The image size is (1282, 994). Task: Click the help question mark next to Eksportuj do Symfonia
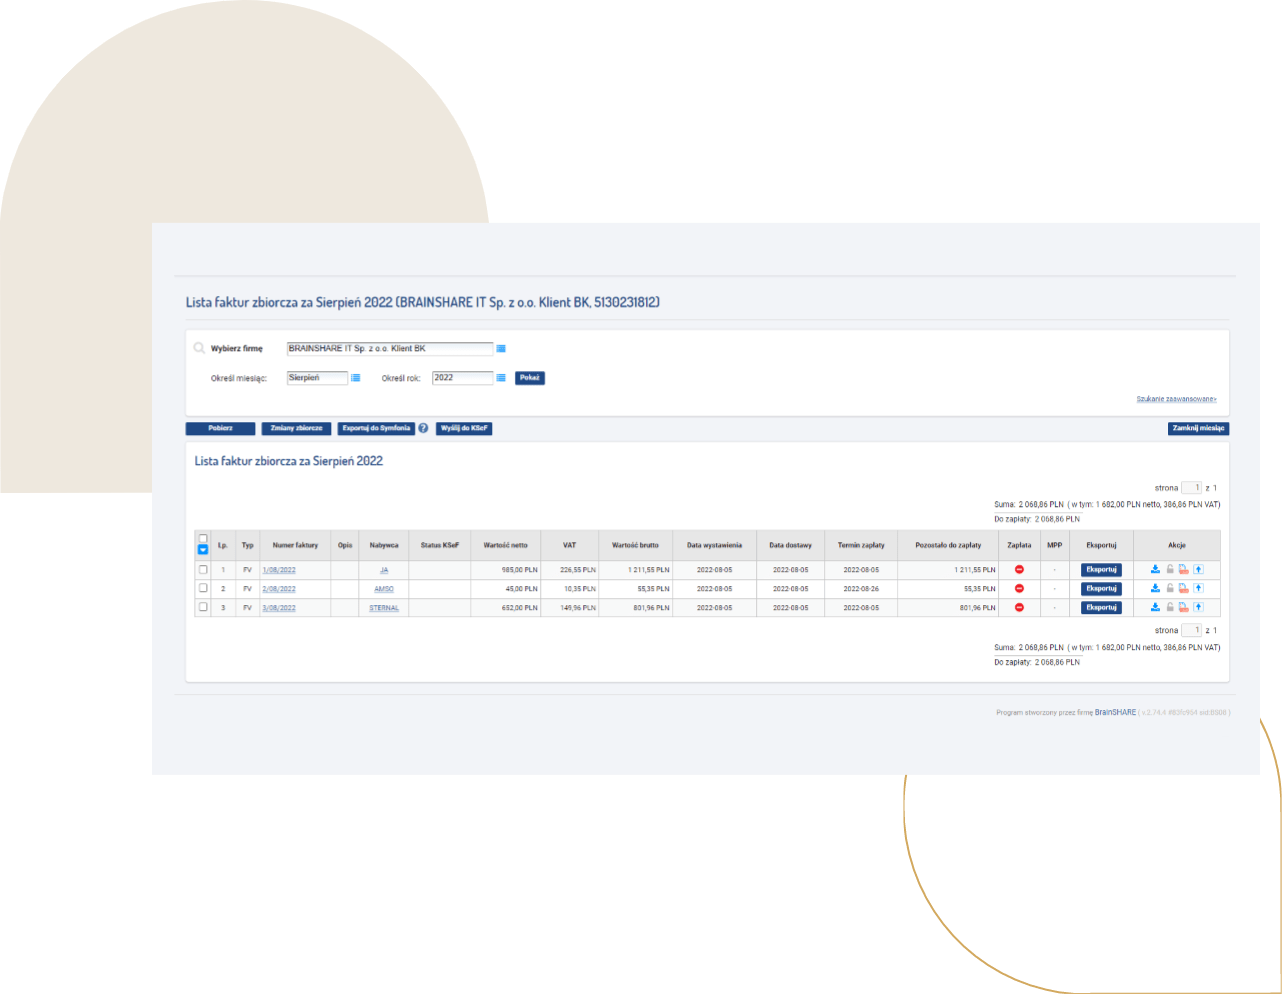click(x=423, y=428)
